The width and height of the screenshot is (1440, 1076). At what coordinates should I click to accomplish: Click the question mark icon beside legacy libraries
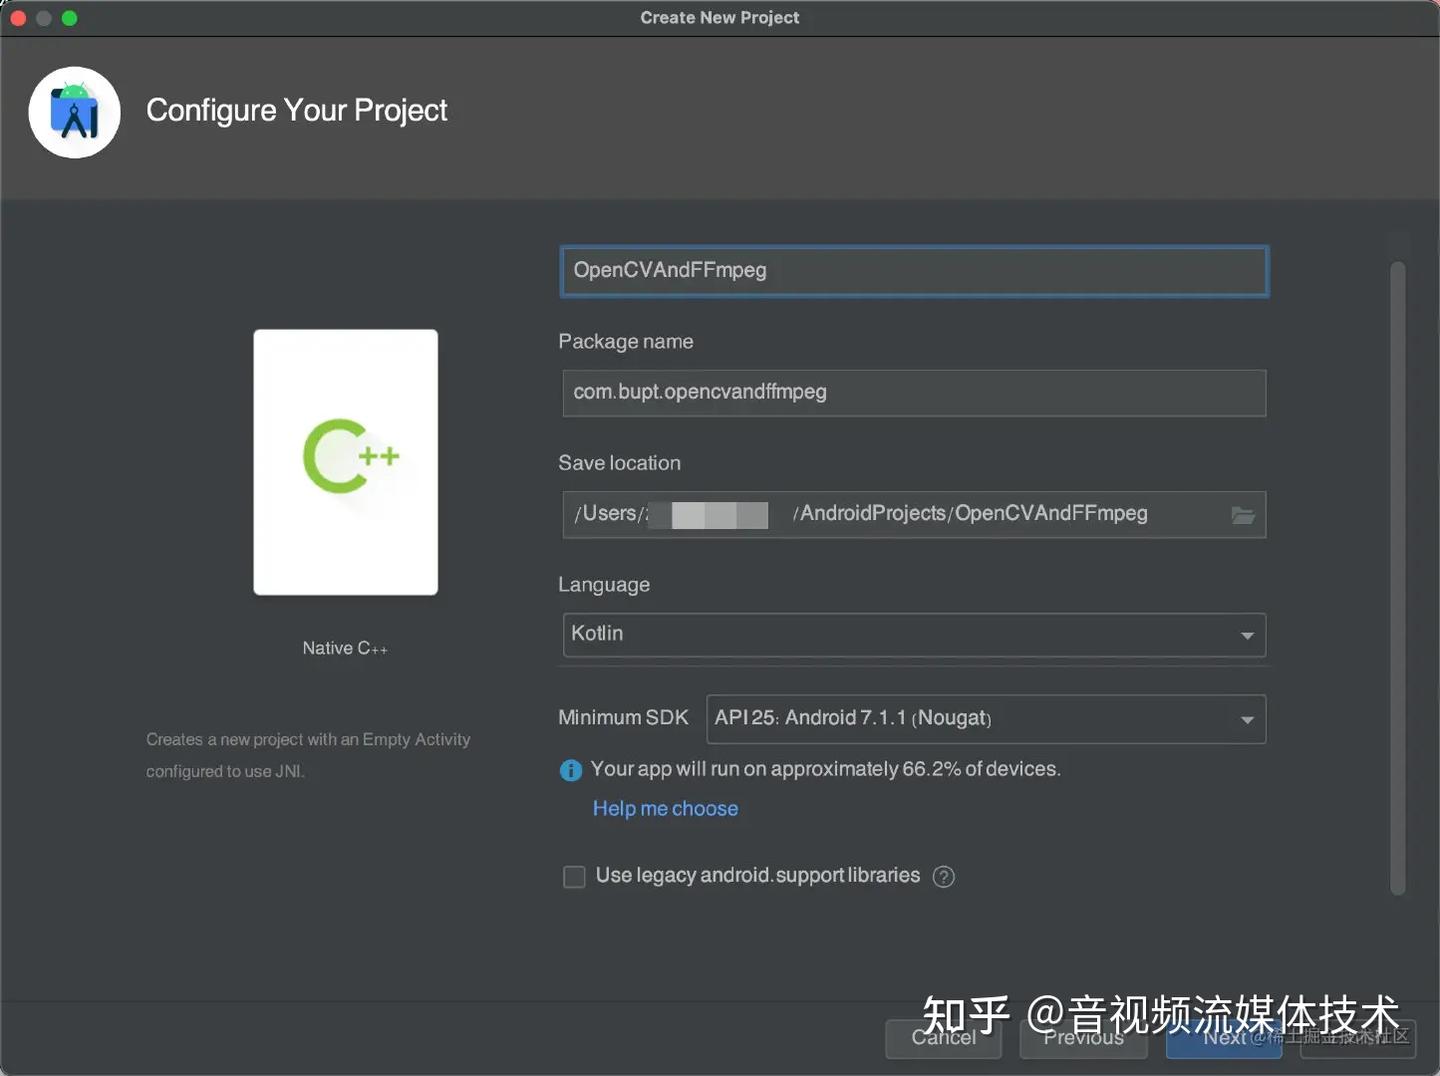click(x=942, y=876)
